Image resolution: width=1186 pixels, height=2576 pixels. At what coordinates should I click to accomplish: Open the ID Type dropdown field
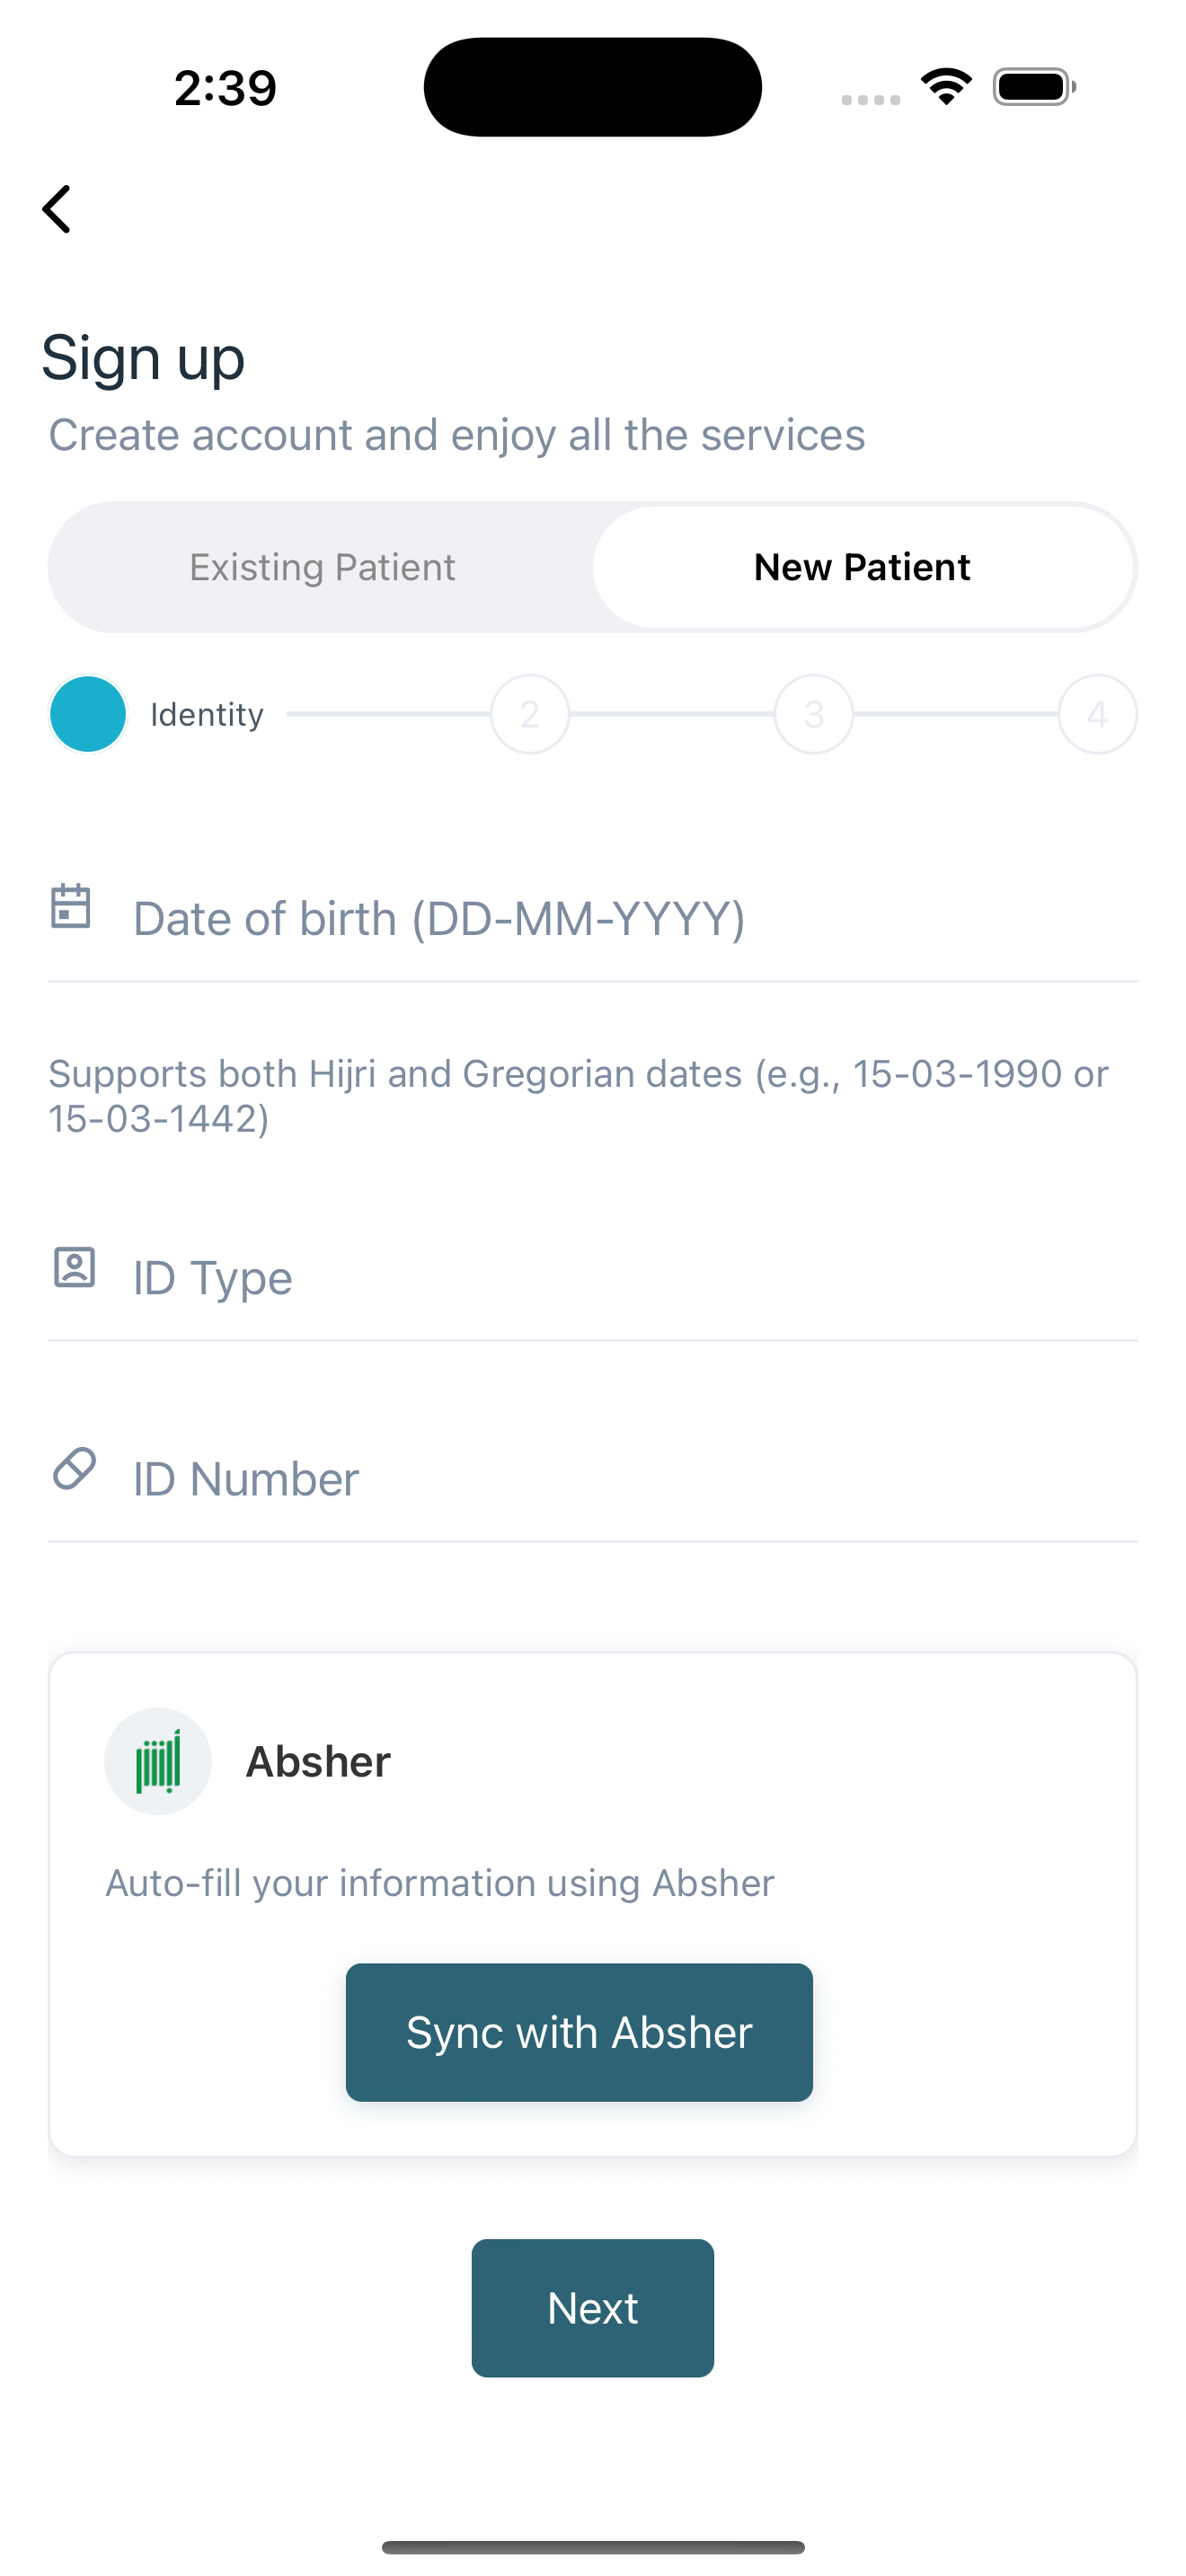[x=593, y=1278]
